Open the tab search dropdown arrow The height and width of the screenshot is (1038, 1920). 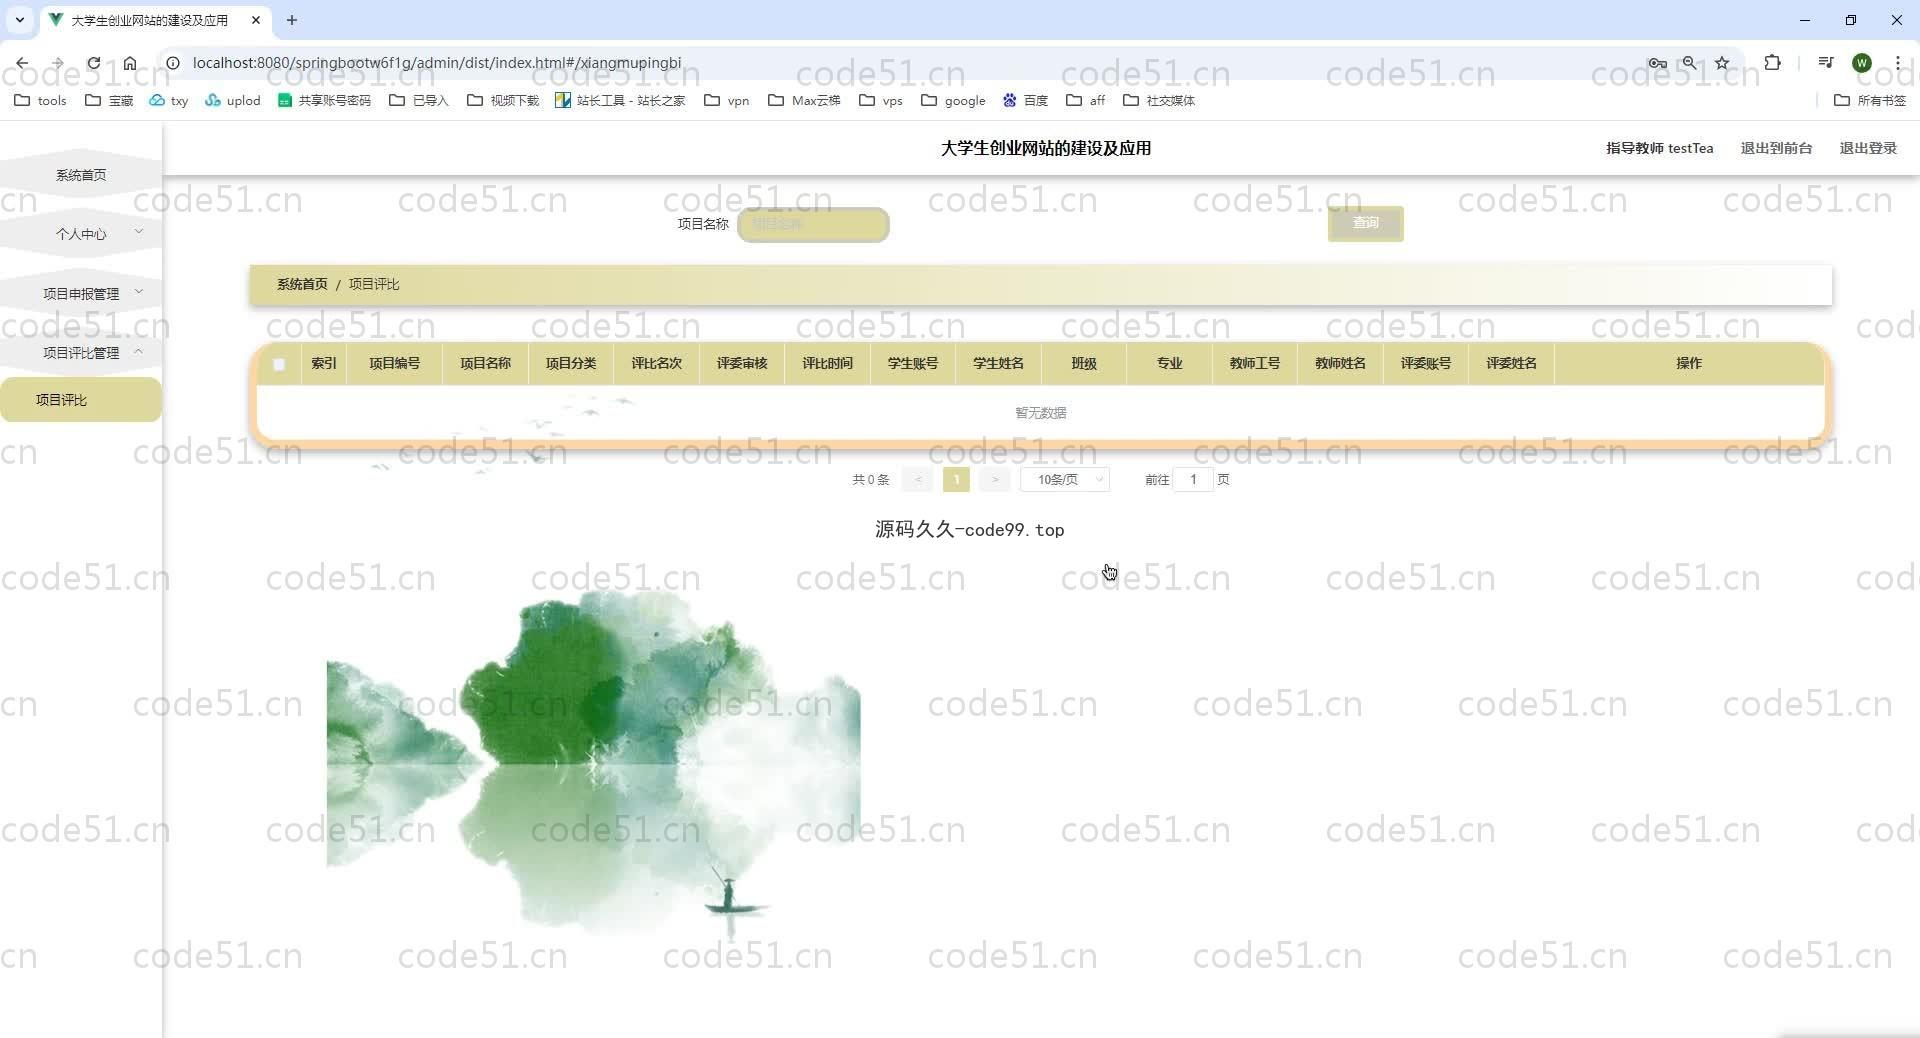point(19,20)
